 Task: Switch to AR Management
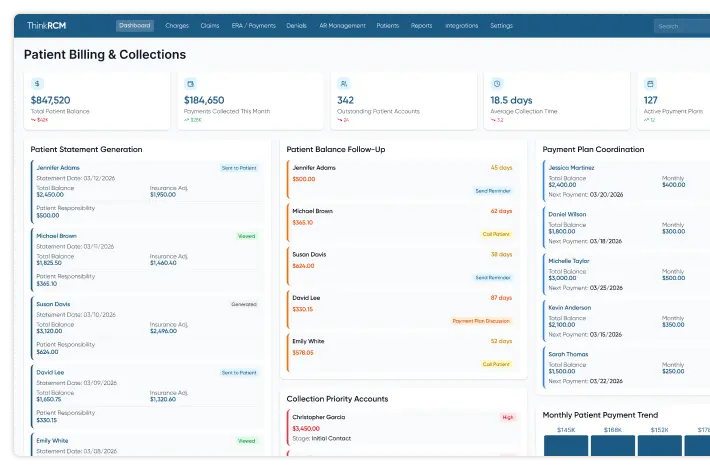tap(342, 26)
